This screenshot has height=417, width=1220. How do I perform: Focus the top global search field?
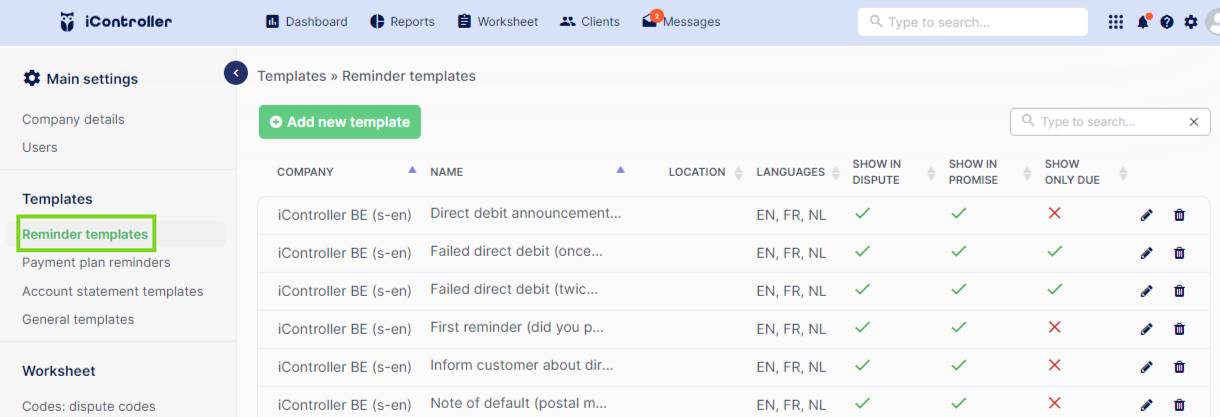(972, 21)
